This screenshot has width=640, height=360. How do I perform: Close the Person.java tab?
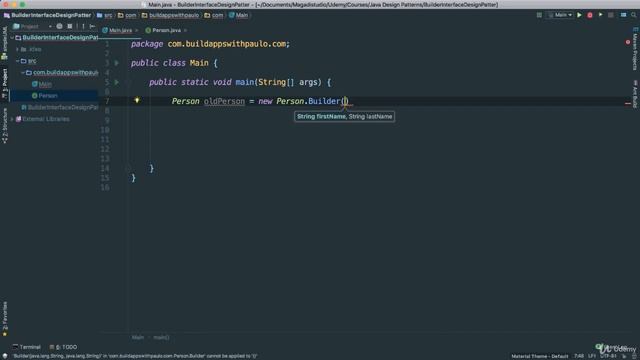click(185, 30)
